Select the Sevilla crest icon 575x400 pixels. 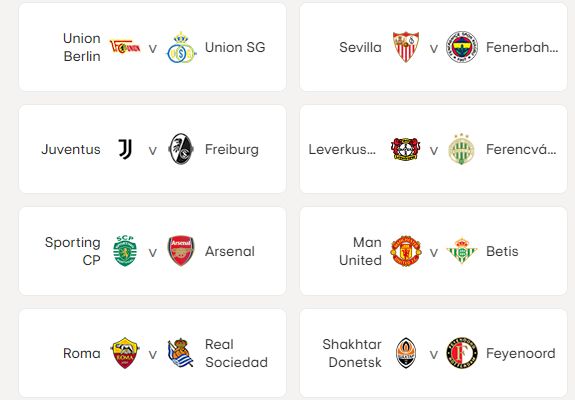(406, 47)
